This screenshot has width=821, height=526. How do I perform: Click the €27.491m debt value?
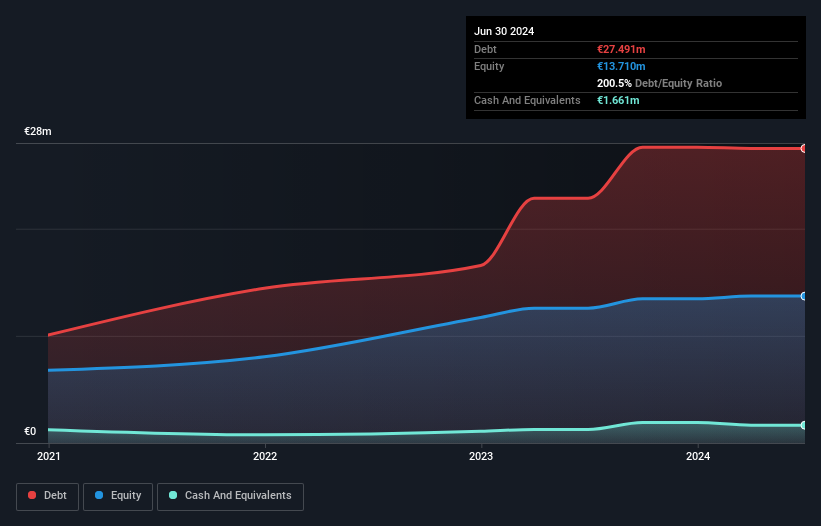point(621,49)
